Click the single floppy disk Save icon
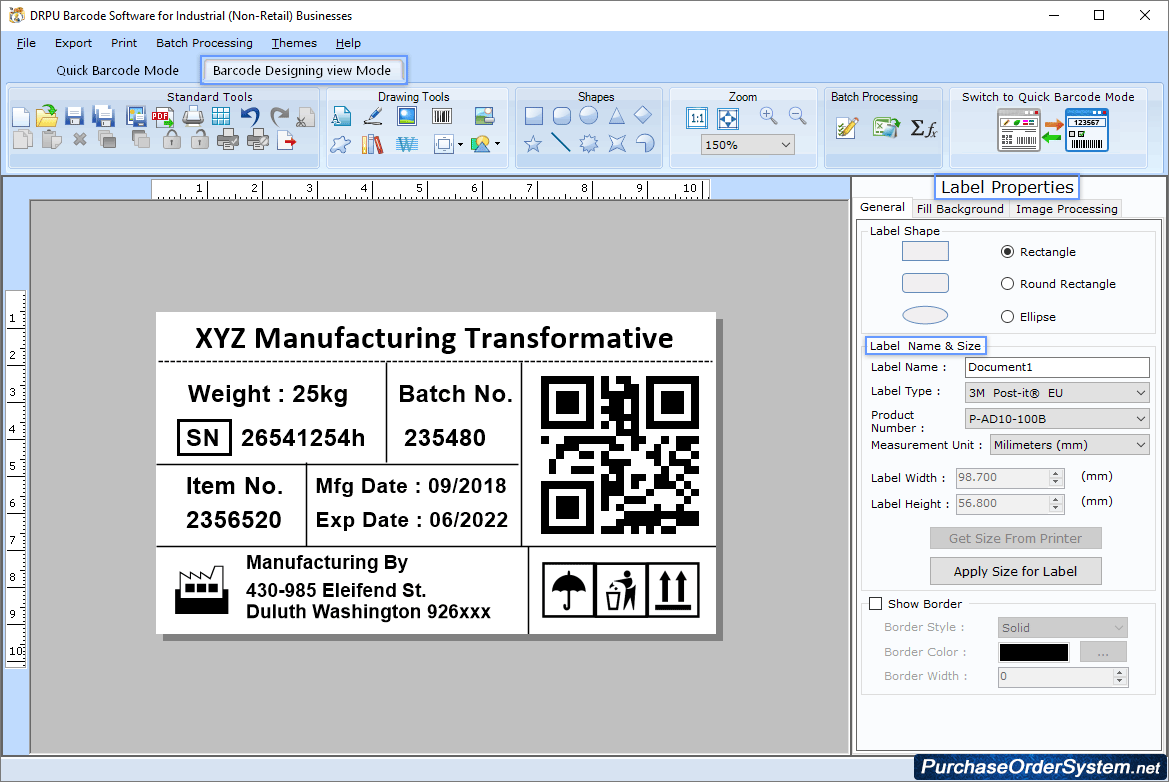Image resolution: width=1169 pixels, height=782 pixels. (74, 116)
